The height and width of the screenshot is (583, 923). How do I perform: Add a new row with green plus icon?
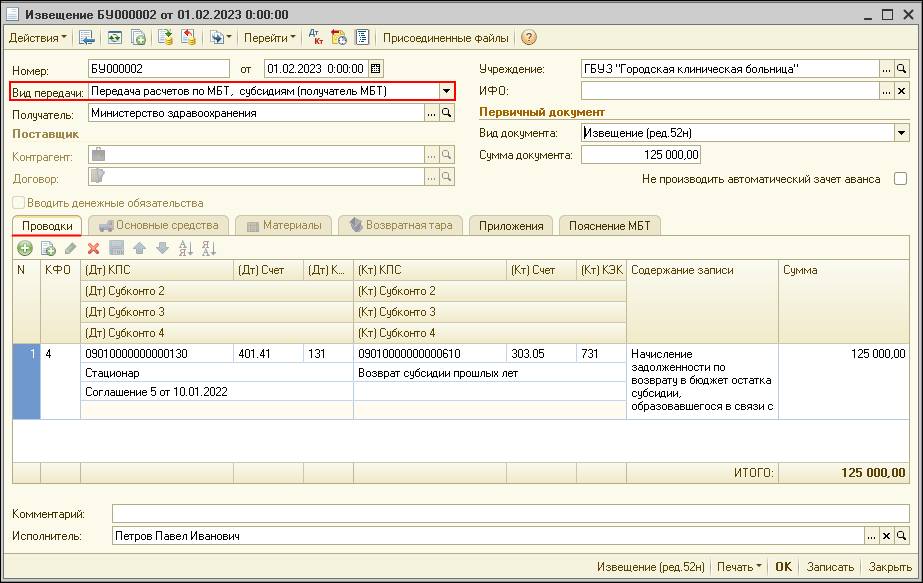[25, 249]
